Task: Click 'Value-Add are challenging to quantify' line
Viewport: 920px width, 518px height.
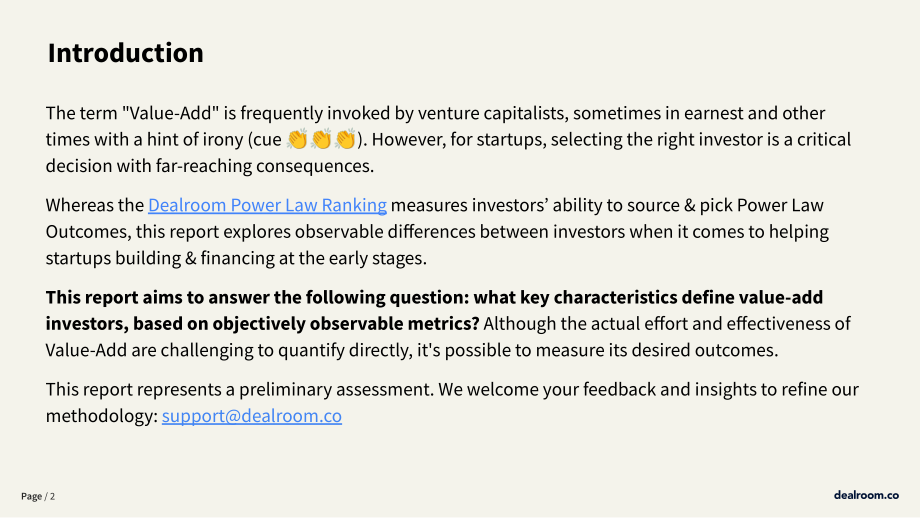Action: click(412, 350)
